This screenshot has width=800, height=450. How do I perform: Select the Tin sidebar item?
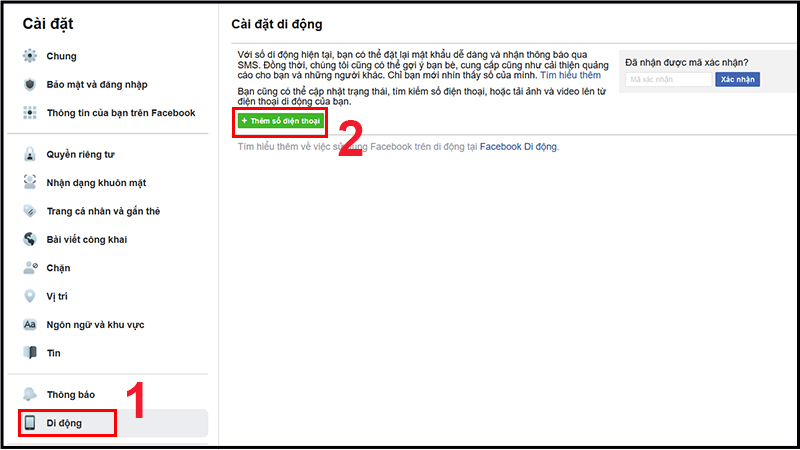click(x=54, y=353)
